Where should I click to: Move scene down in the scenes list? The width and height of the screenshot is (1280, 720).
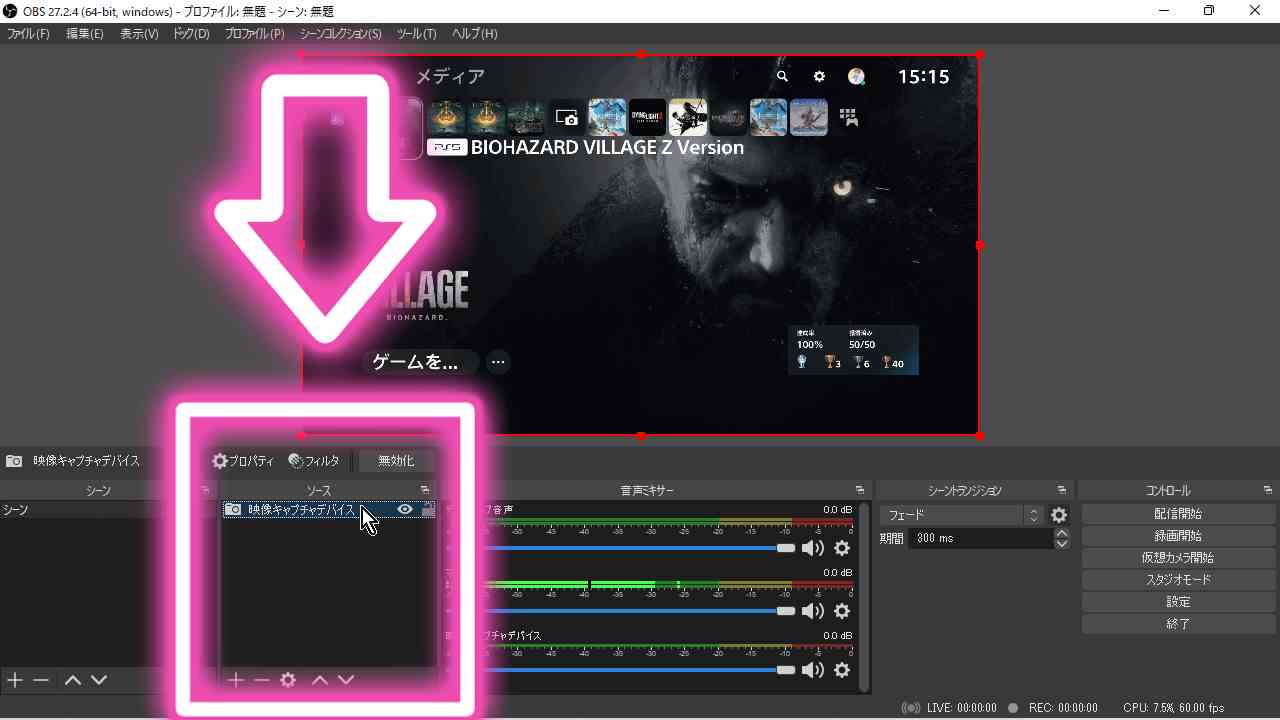pos(98,680)
